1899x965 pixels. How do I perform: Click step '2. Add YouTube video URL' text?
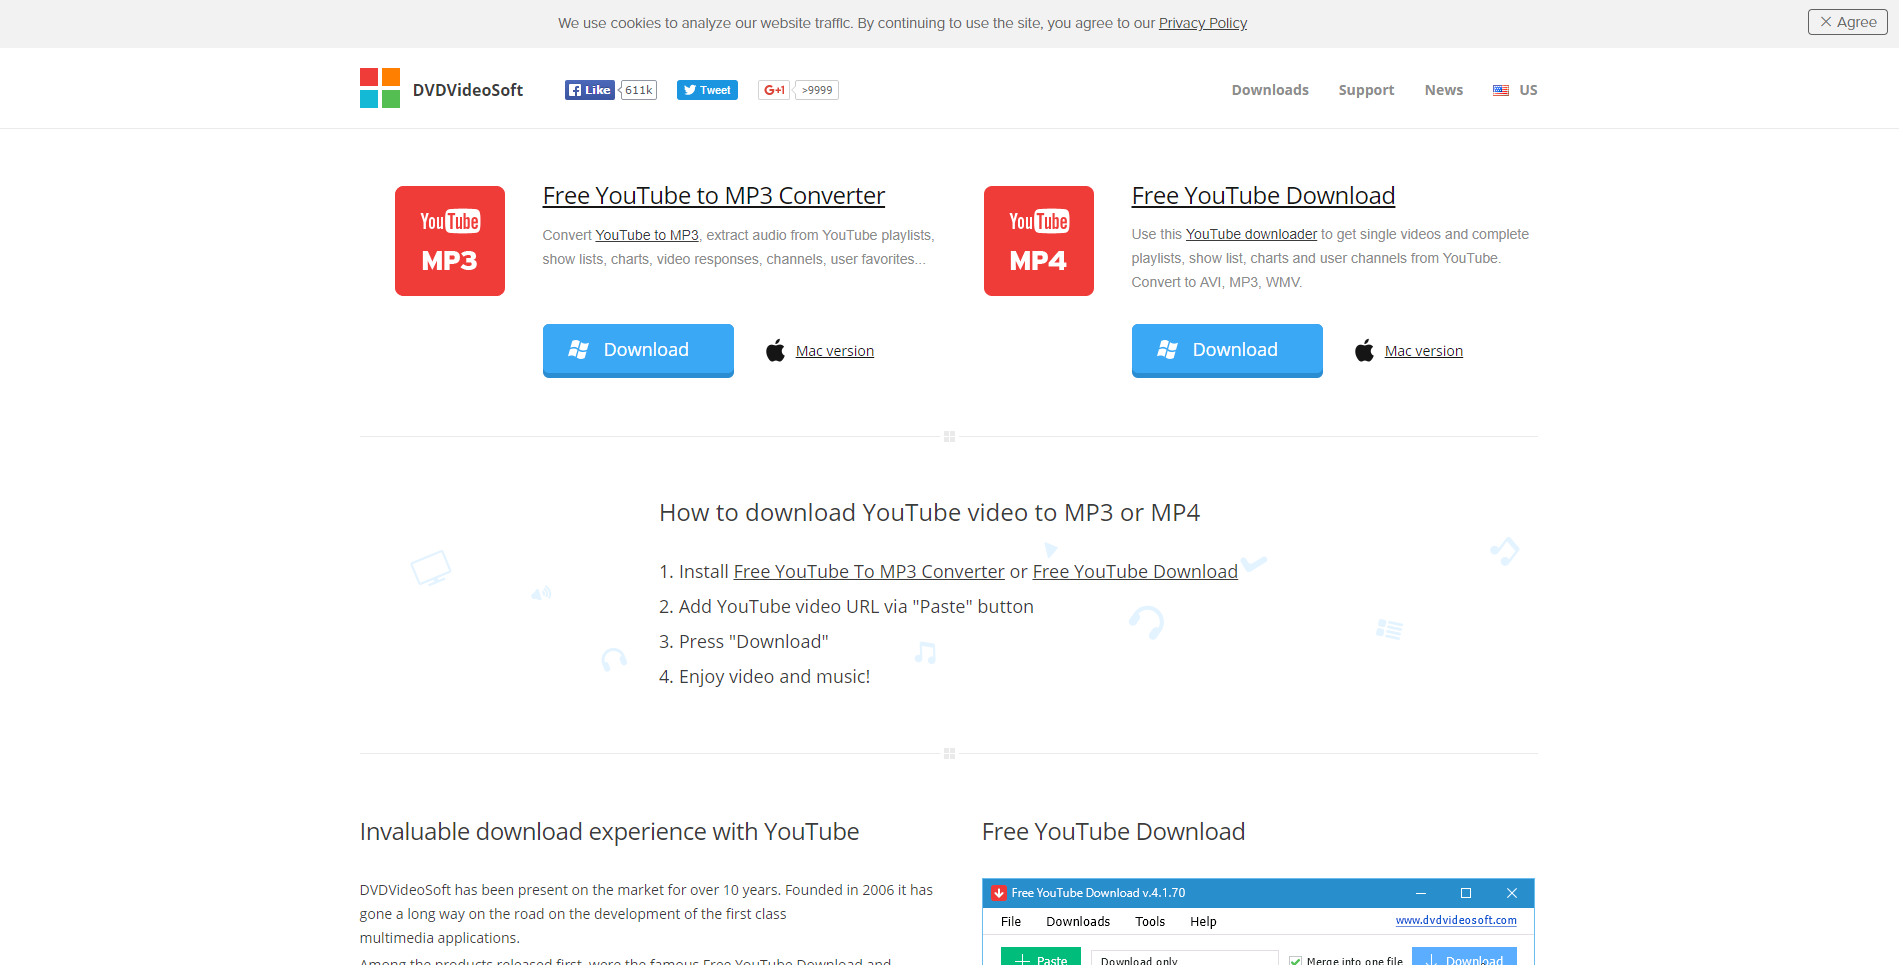pyautogui.click(x=846, y=607)
